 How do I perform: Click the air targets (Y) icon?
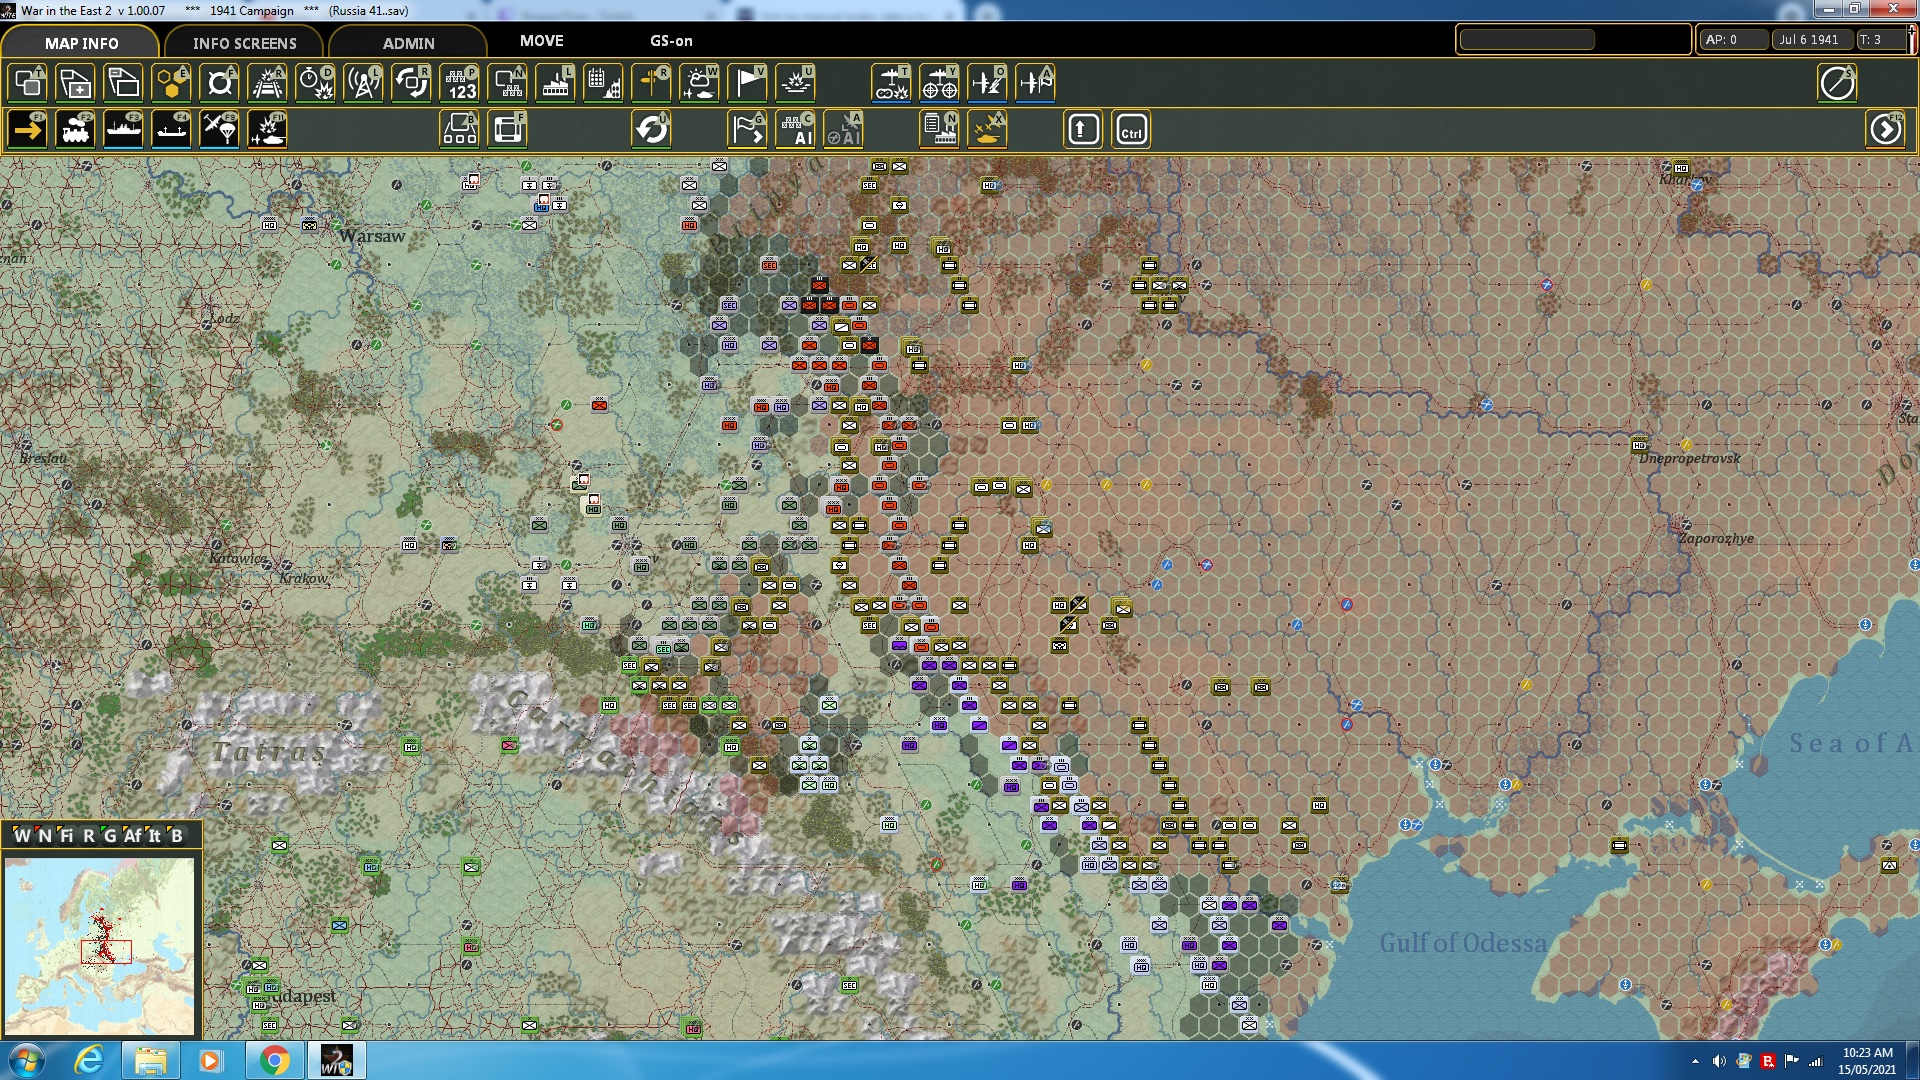pos(939,83)
